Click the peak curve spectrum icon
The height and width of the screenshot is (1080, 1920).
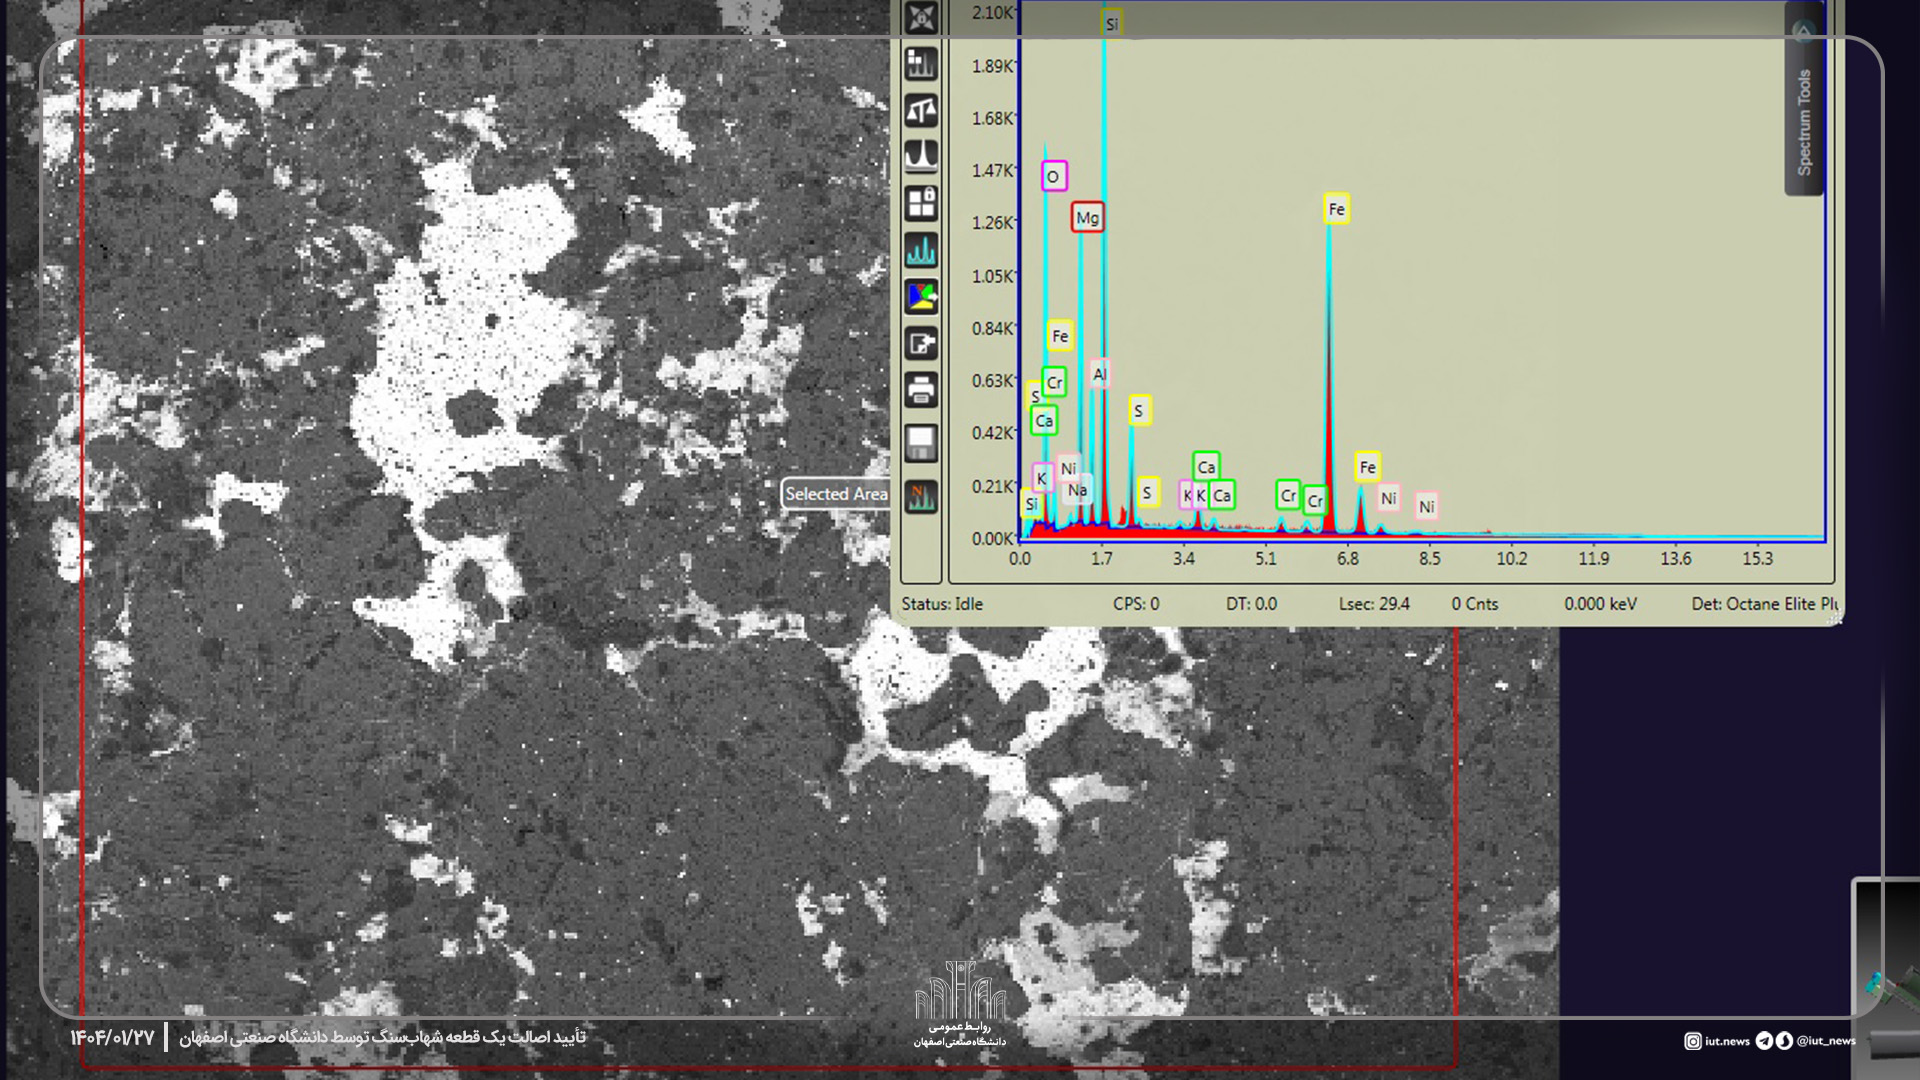[x=921, y=157]
